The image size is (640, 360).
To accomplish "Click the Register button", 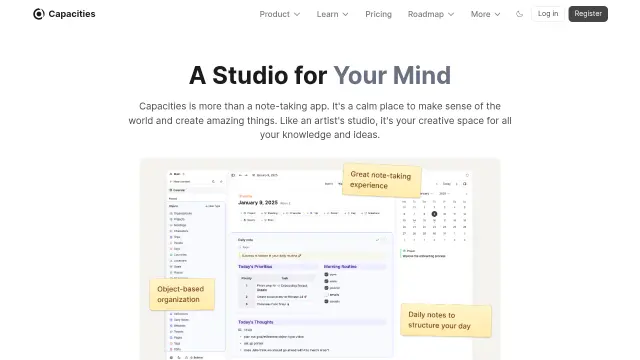I will pyautogui.click(x=588, y=14).
